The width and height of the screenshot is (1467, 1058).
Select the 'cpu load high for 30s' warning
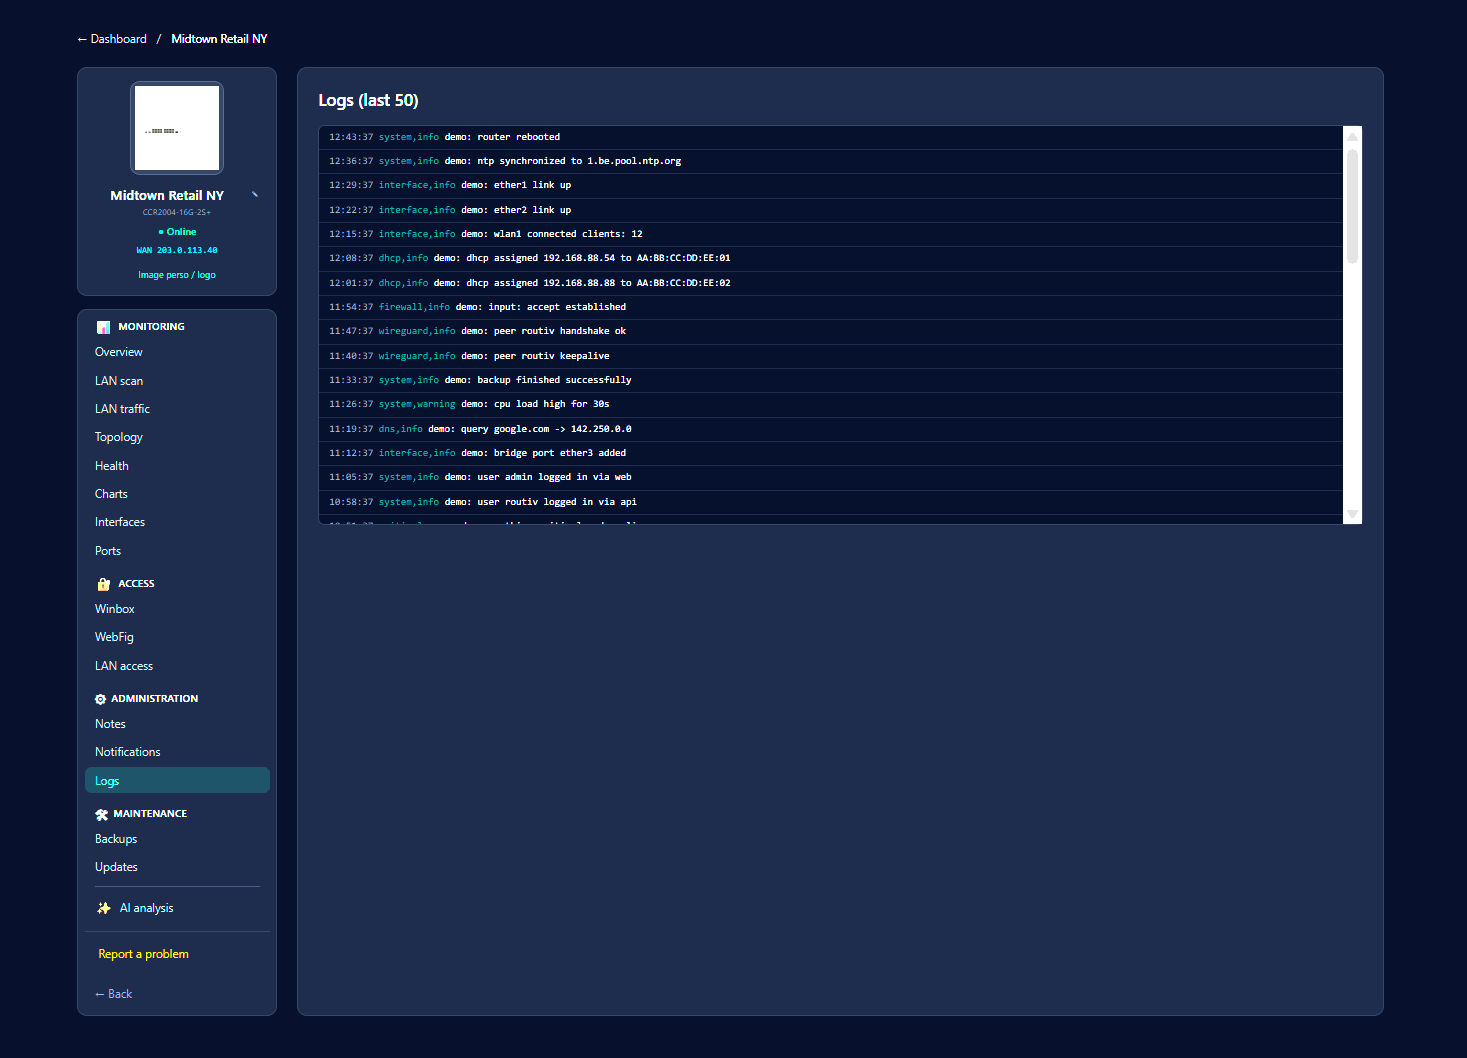[x=831, y=404]
